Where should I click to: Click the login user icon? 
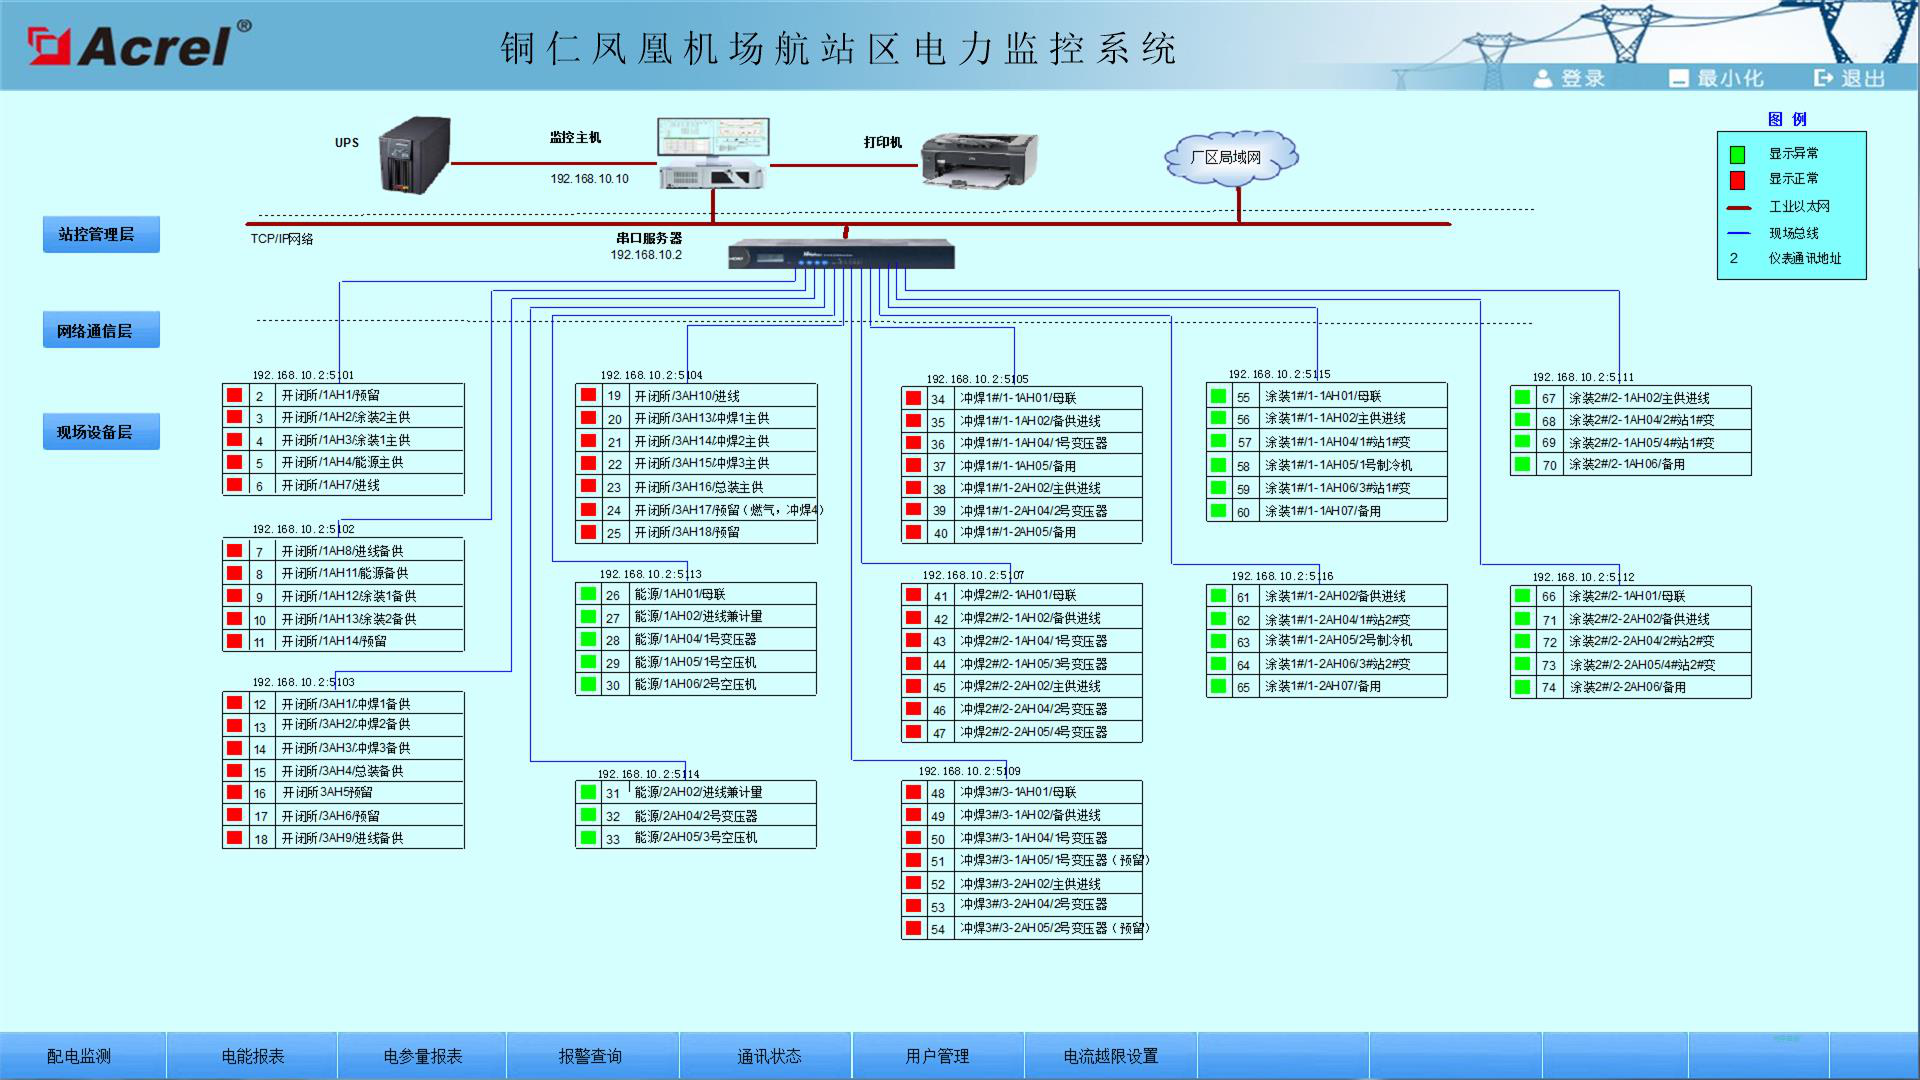point(1543,78)
